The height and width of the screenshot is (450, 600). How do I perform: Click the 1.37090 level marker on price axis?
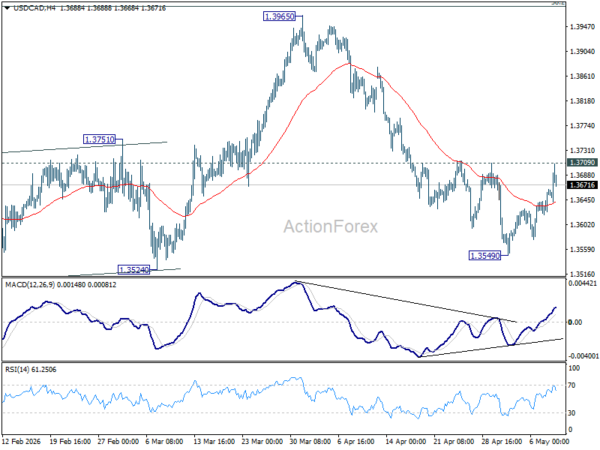[x=582, y=163]
